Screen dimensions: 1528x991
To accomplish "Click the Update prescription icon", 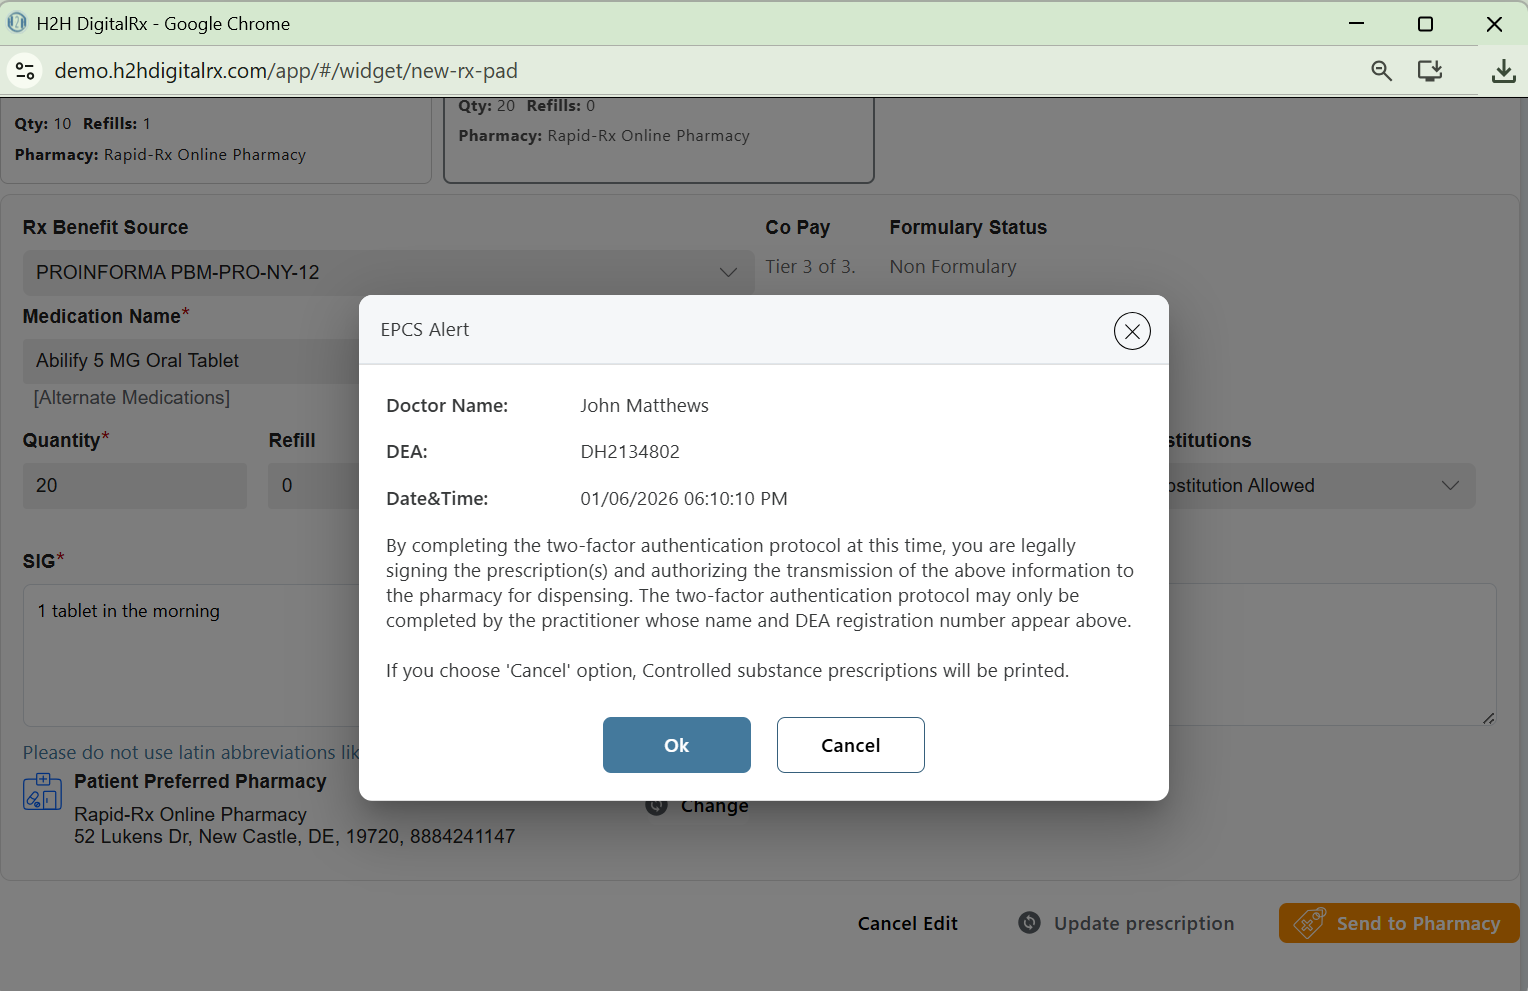I will pyautogui.click(x=1029, y=923).
